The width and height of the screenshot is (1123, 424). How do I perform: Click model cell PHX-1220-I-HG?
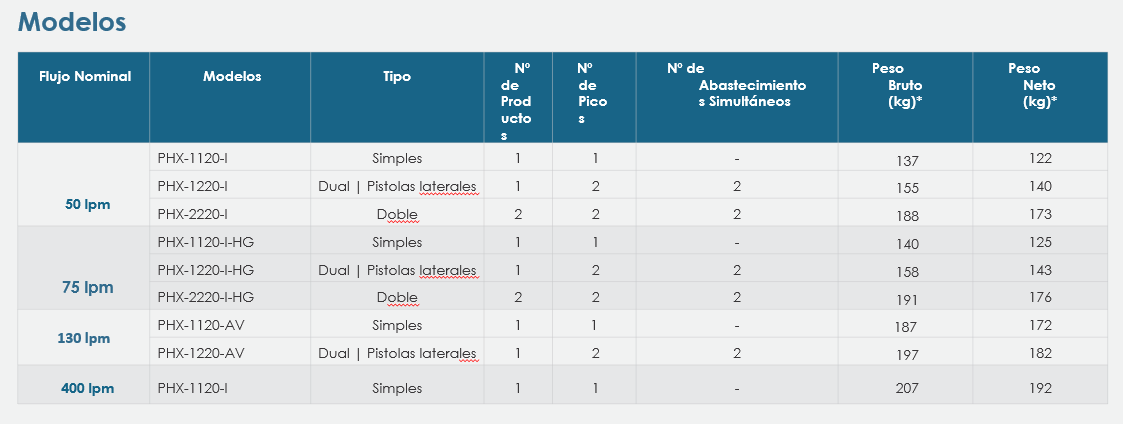pos(205,270)
